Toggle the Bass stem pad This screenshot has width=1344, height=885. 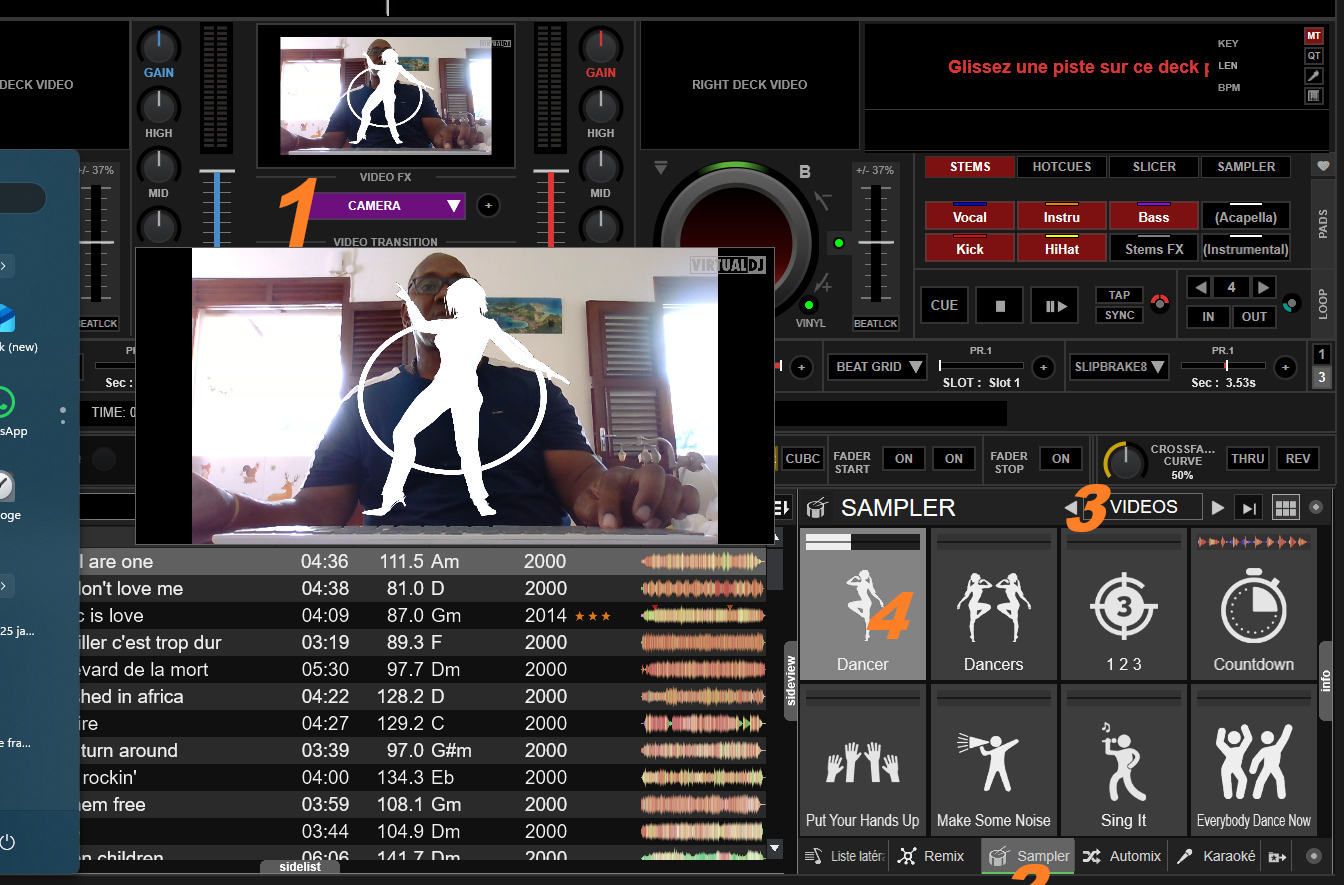coord(1154,217)
